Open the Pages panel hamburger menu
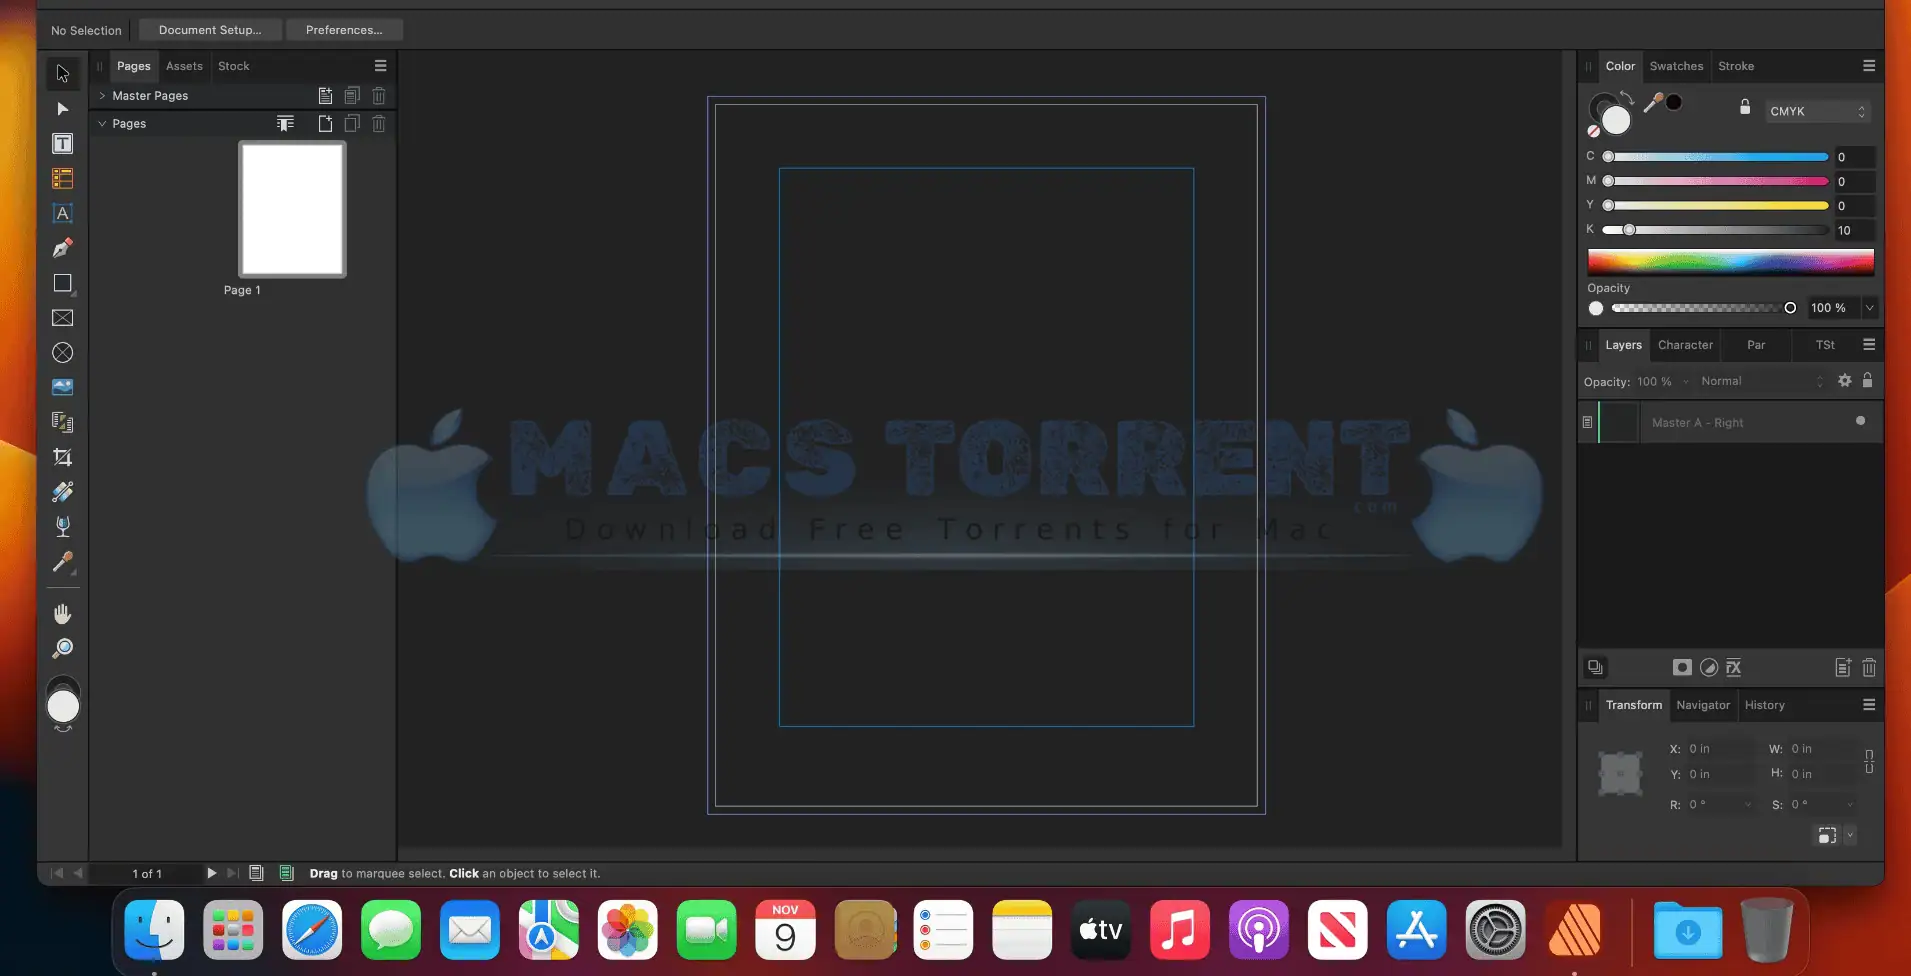 (380, 66)
